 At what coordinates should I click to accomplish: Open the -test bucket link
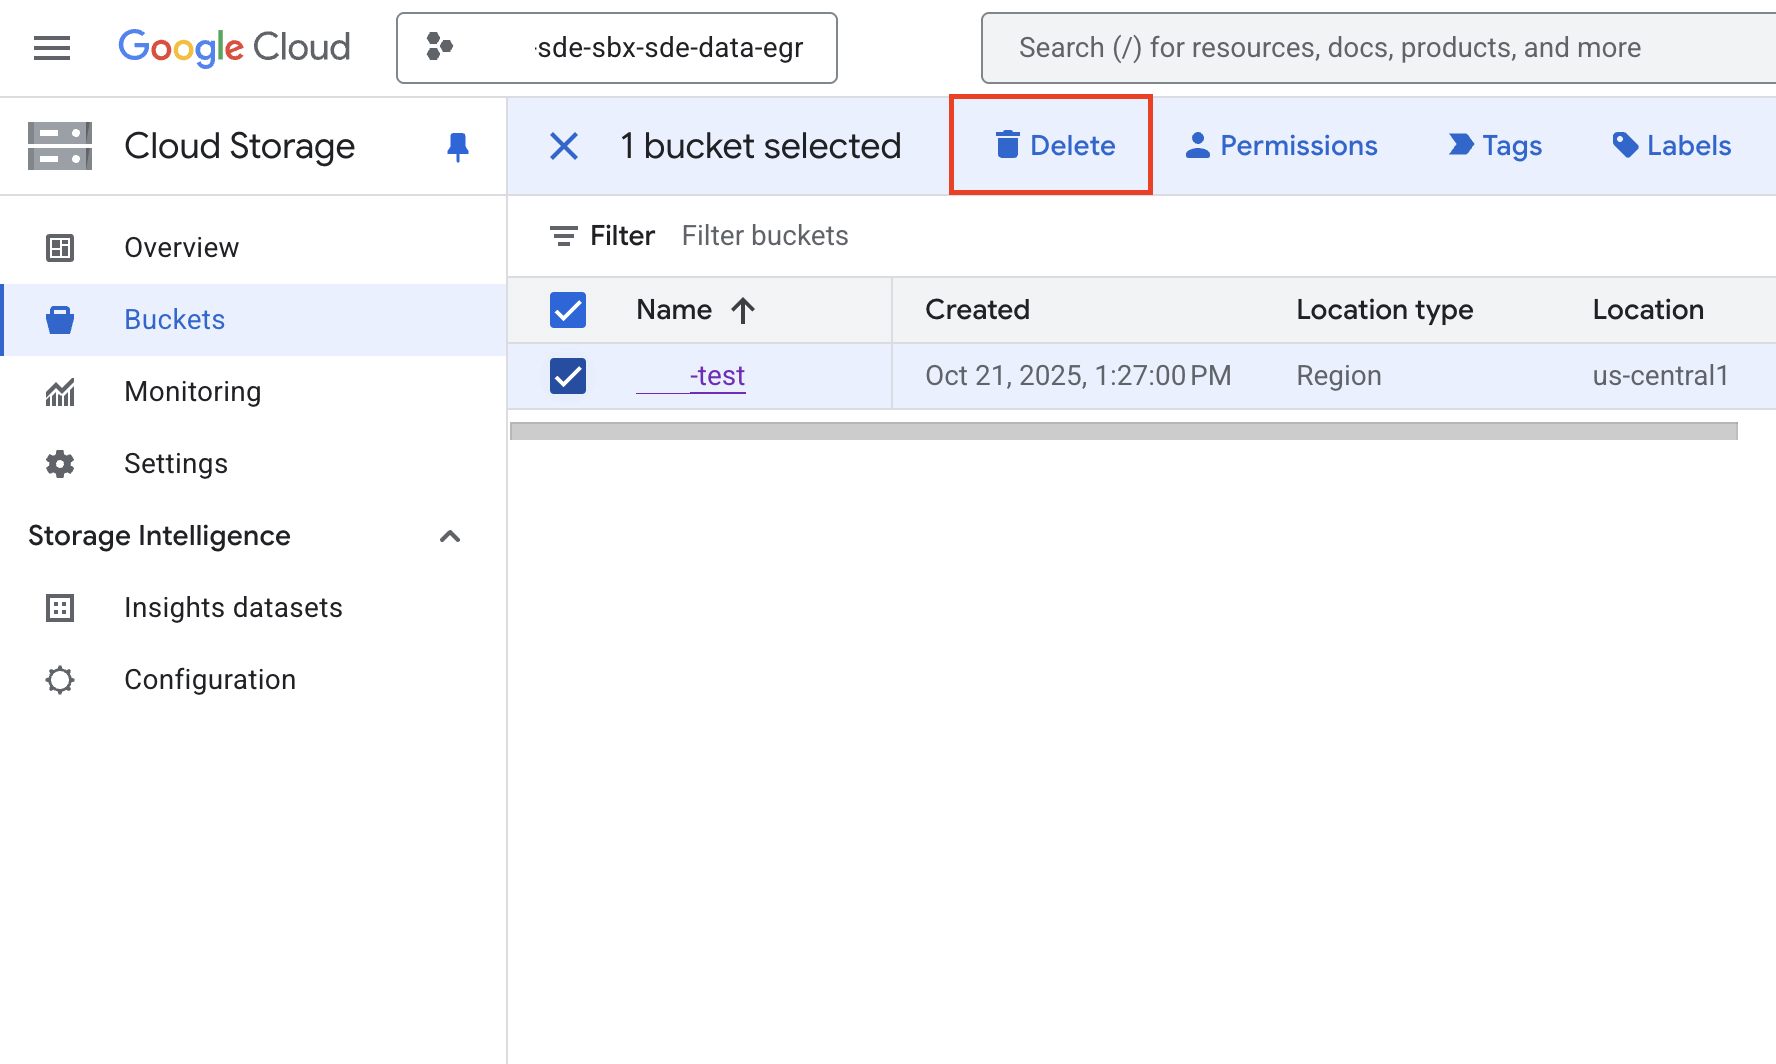[716, 376]
